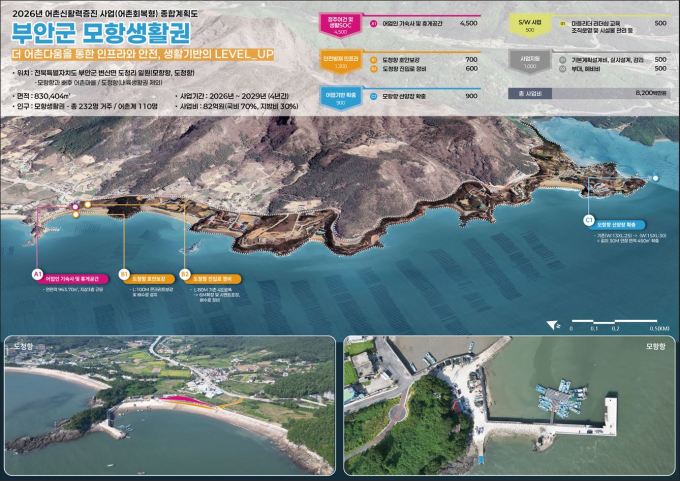Click the distance scale bar
Viewport: 680px width, 481px height.
[614, 323]
